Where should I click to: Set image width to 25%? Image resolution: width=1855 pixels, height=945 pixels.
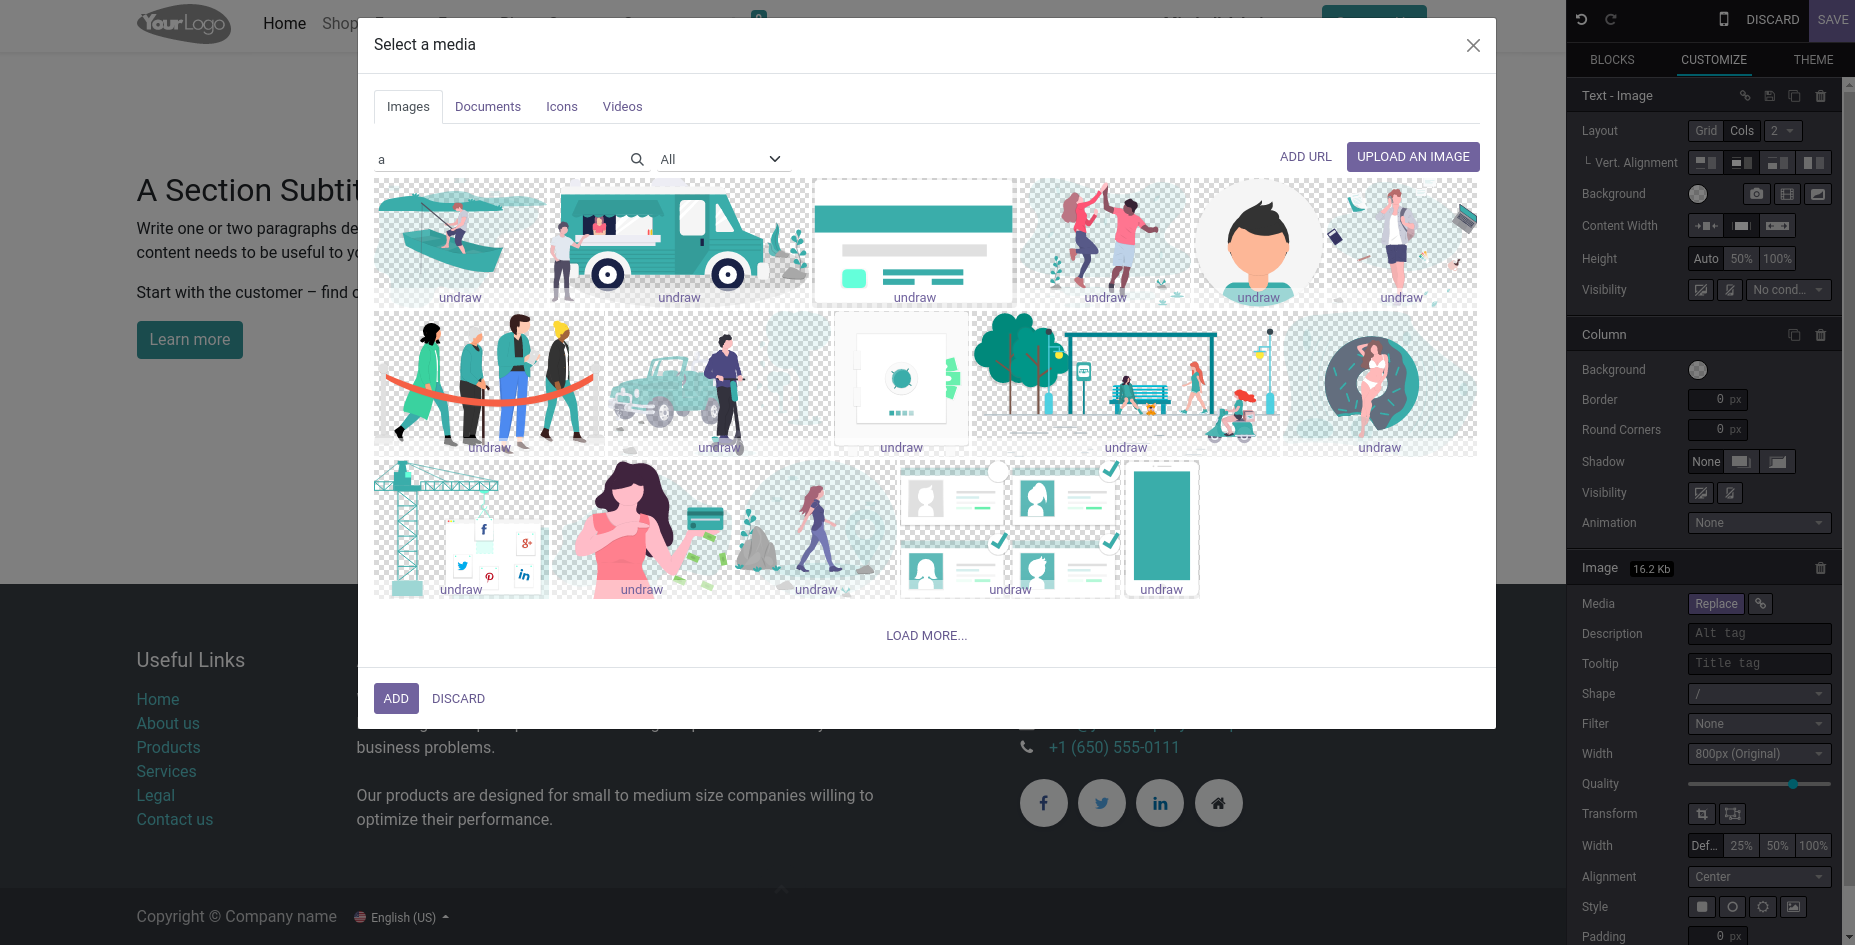pyautogui.click(x=1742, y=846)
